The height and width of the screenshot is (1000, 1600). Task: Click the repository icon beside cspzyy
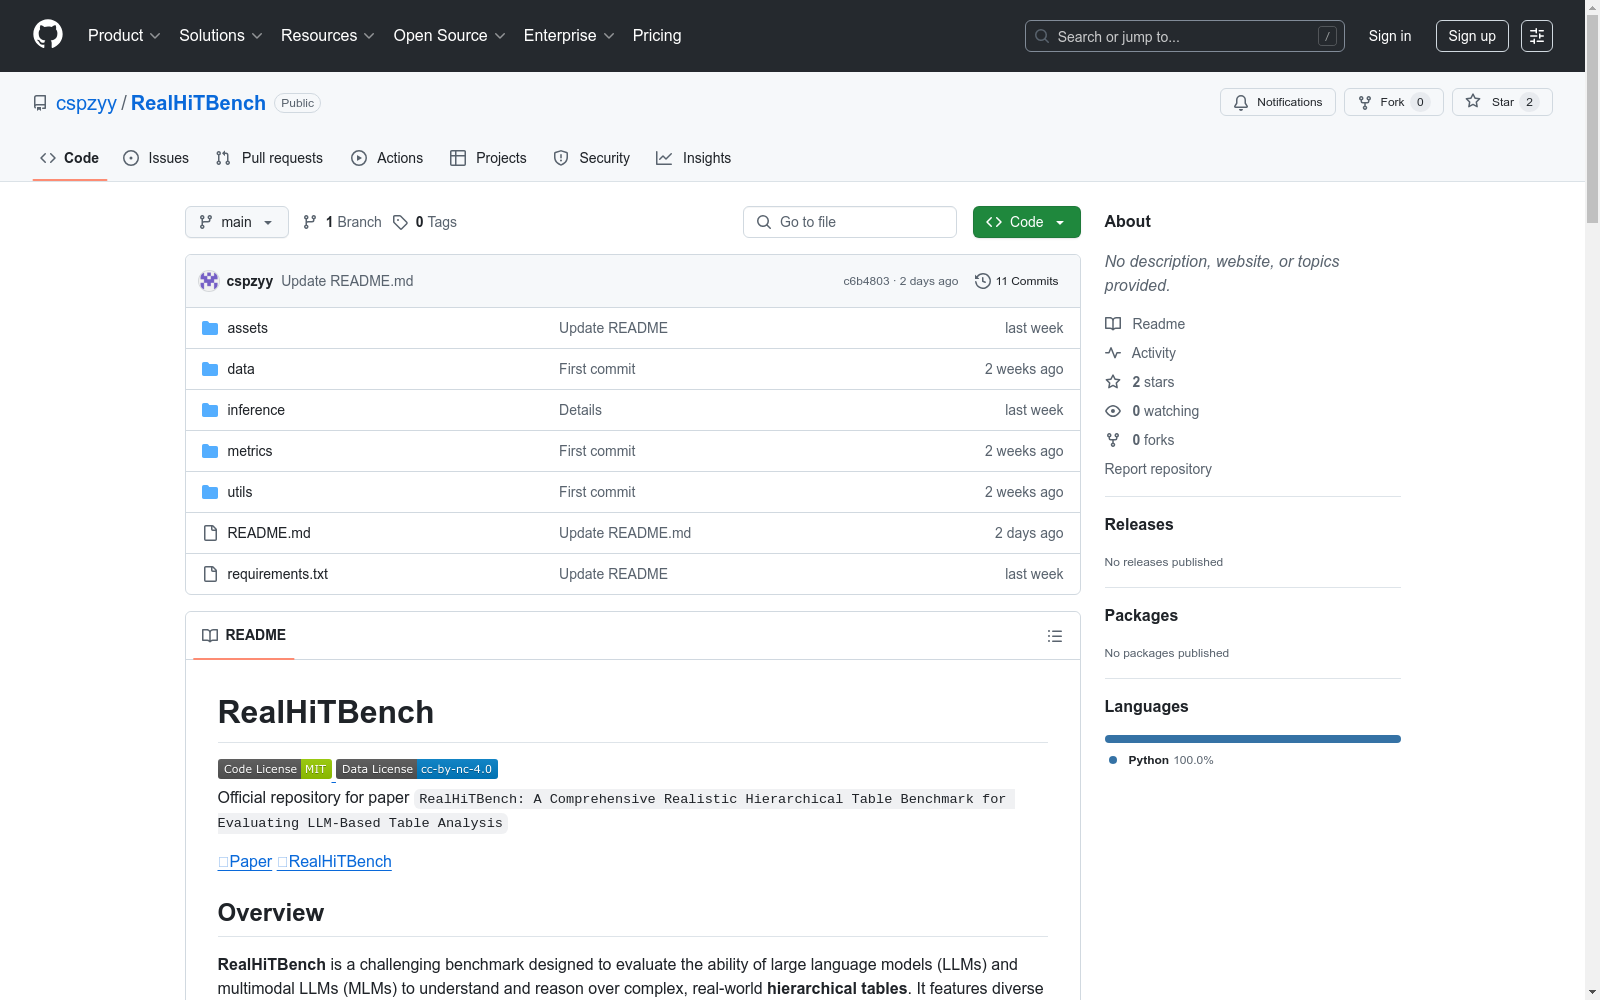point(40,103)
